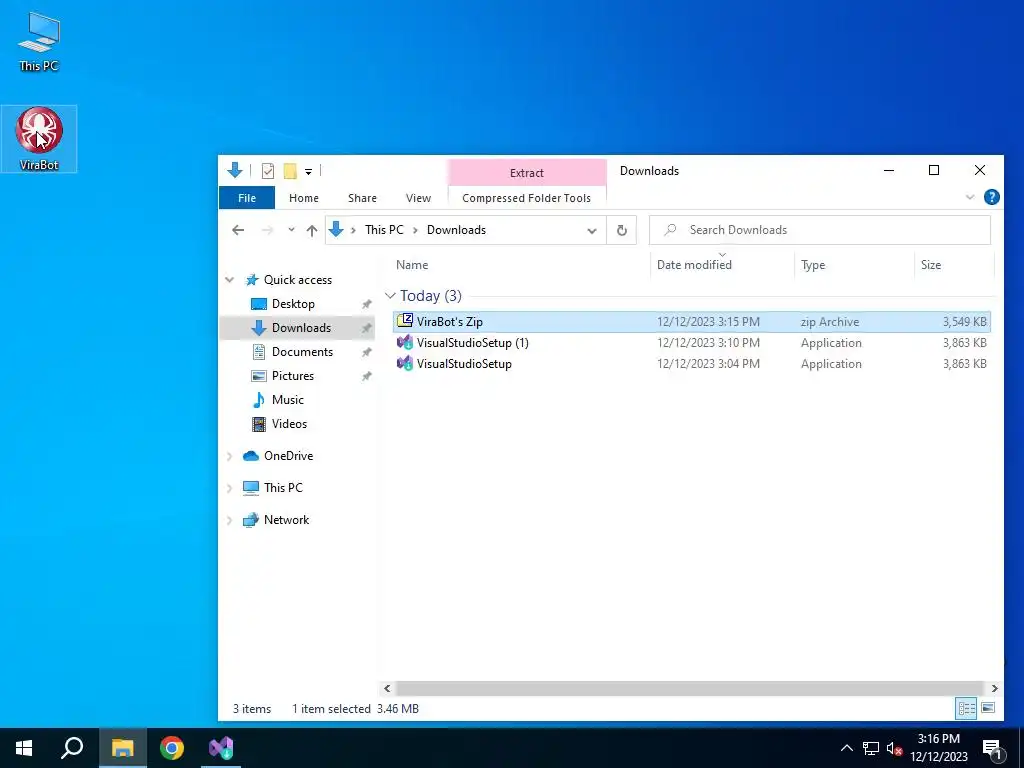Go back with the Back arrow

click(x=238, y=230)
